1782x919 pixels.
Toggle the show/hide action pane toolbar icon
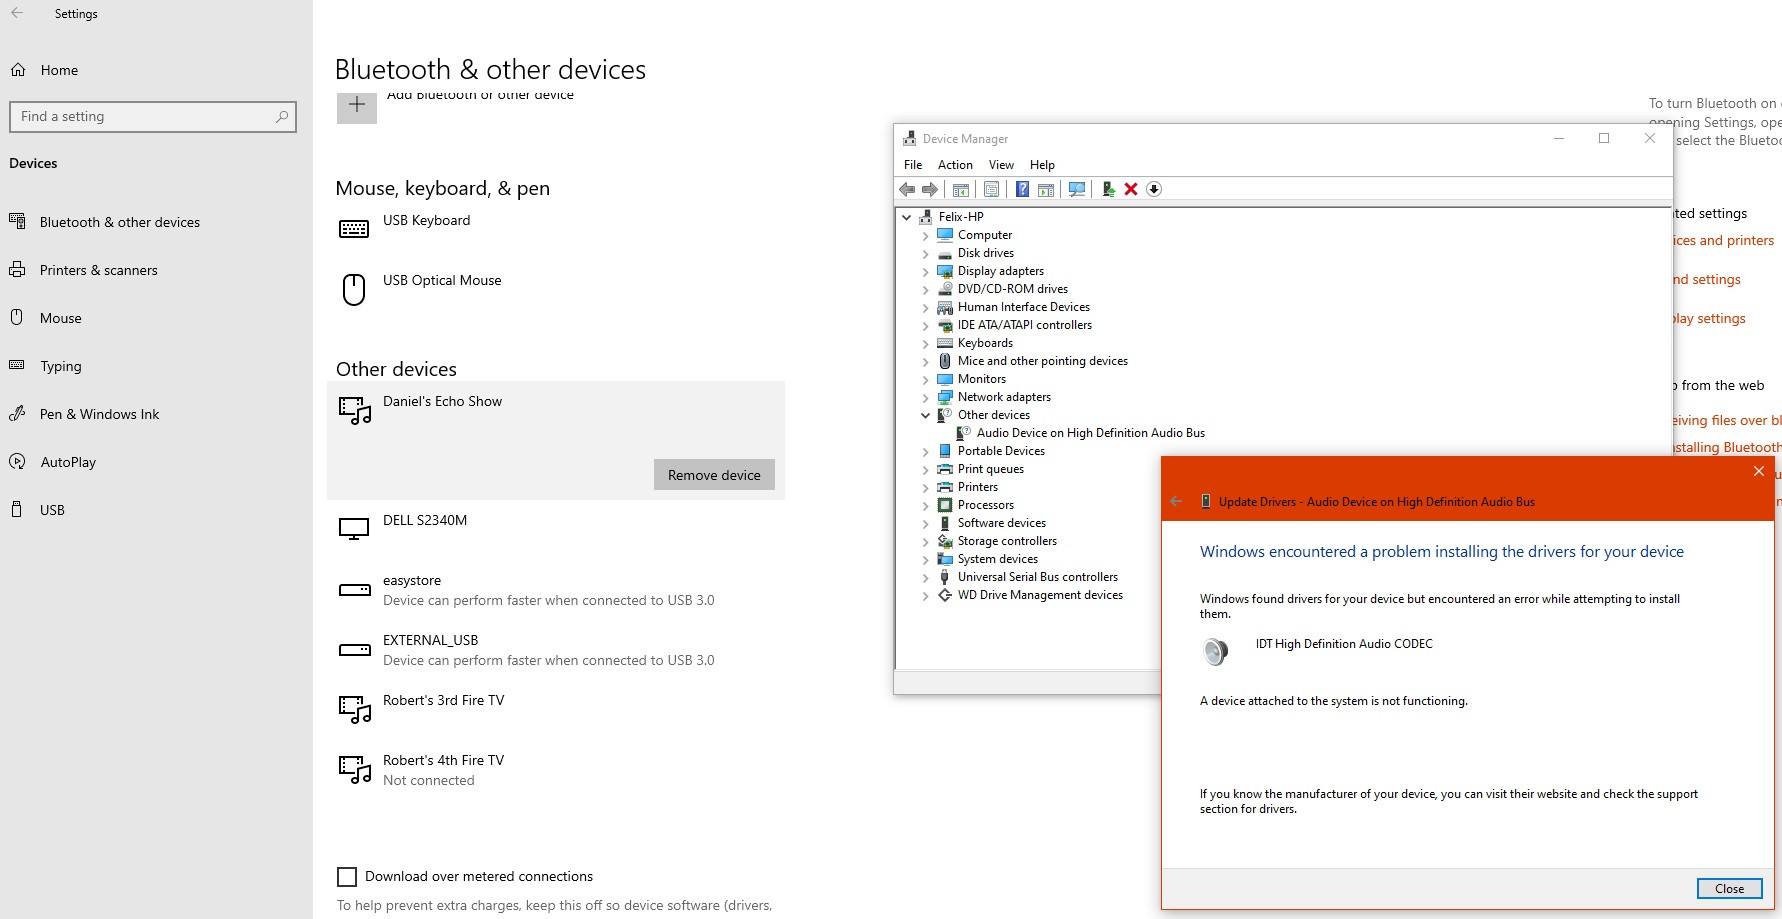tap(1046, 189)
